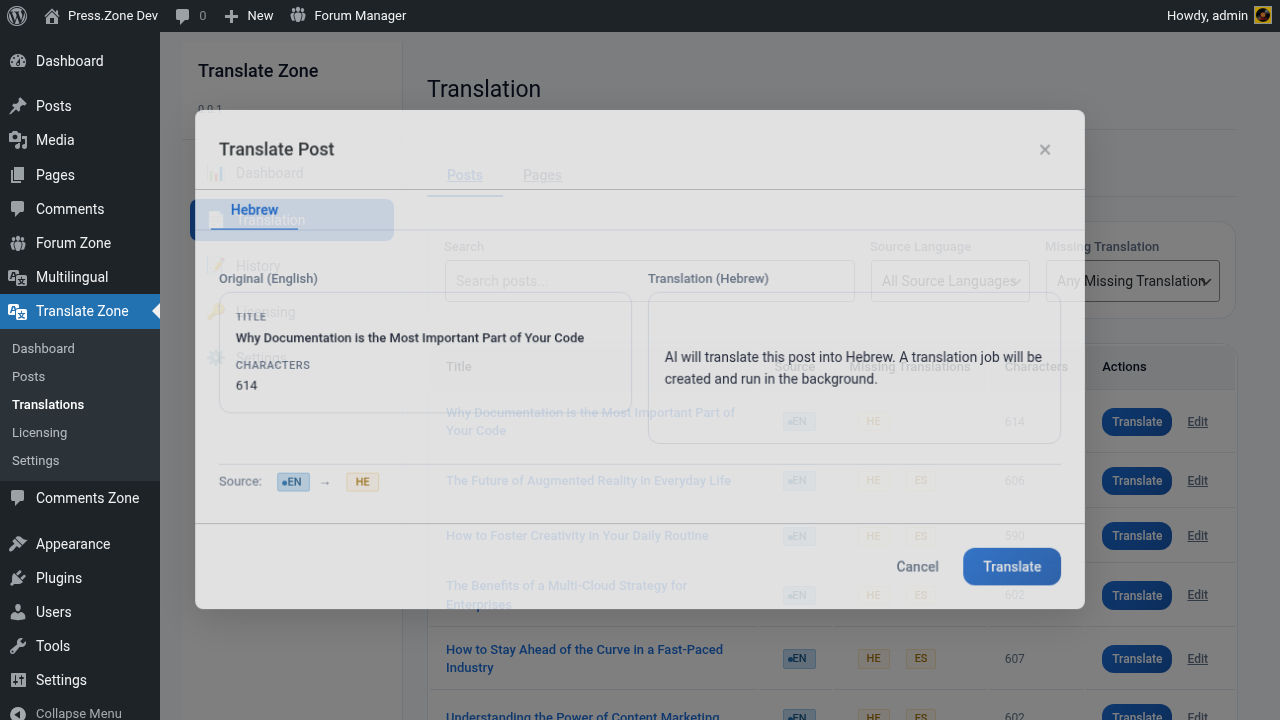Click the Forum Zone icon in sidebar
This screenshot has width=1280, height=720.
[18, 243]
